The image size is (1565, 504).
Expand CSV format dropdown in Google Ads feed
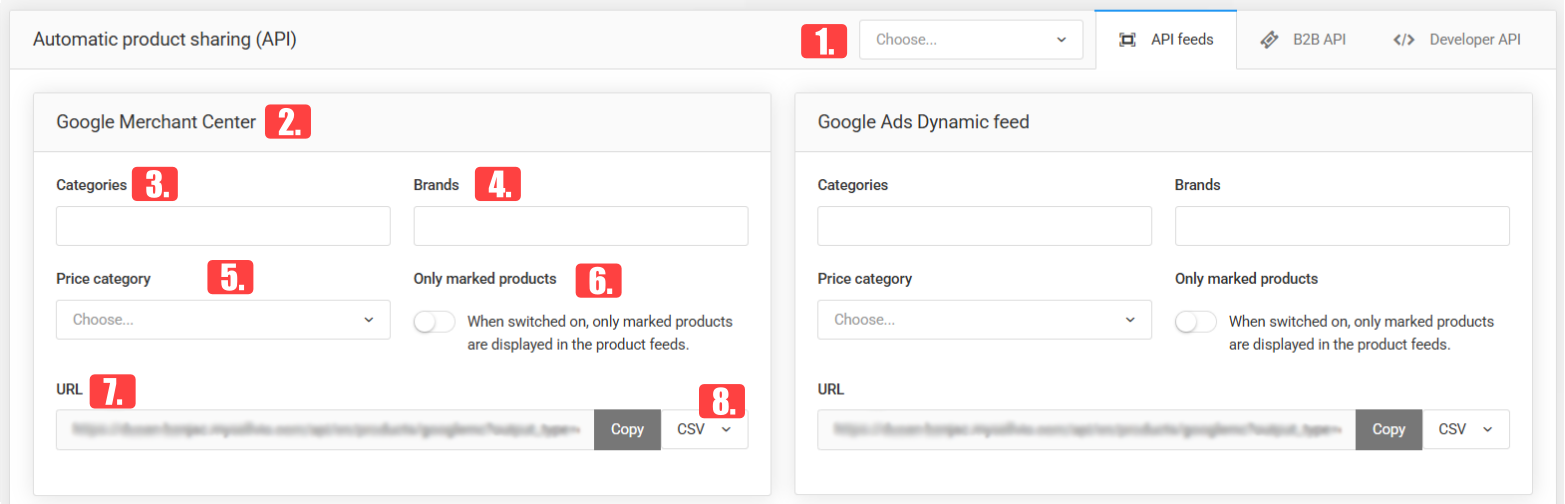click(x=1465, y=429)
